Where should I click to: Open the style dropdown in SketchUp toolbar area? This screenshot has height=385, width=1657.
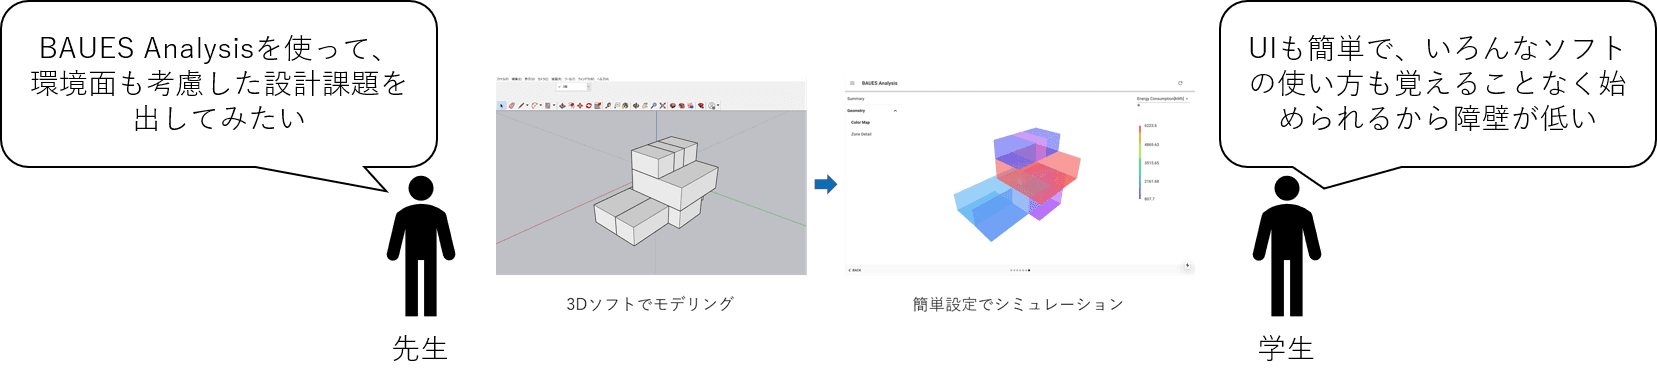click(x=573, y=87)
